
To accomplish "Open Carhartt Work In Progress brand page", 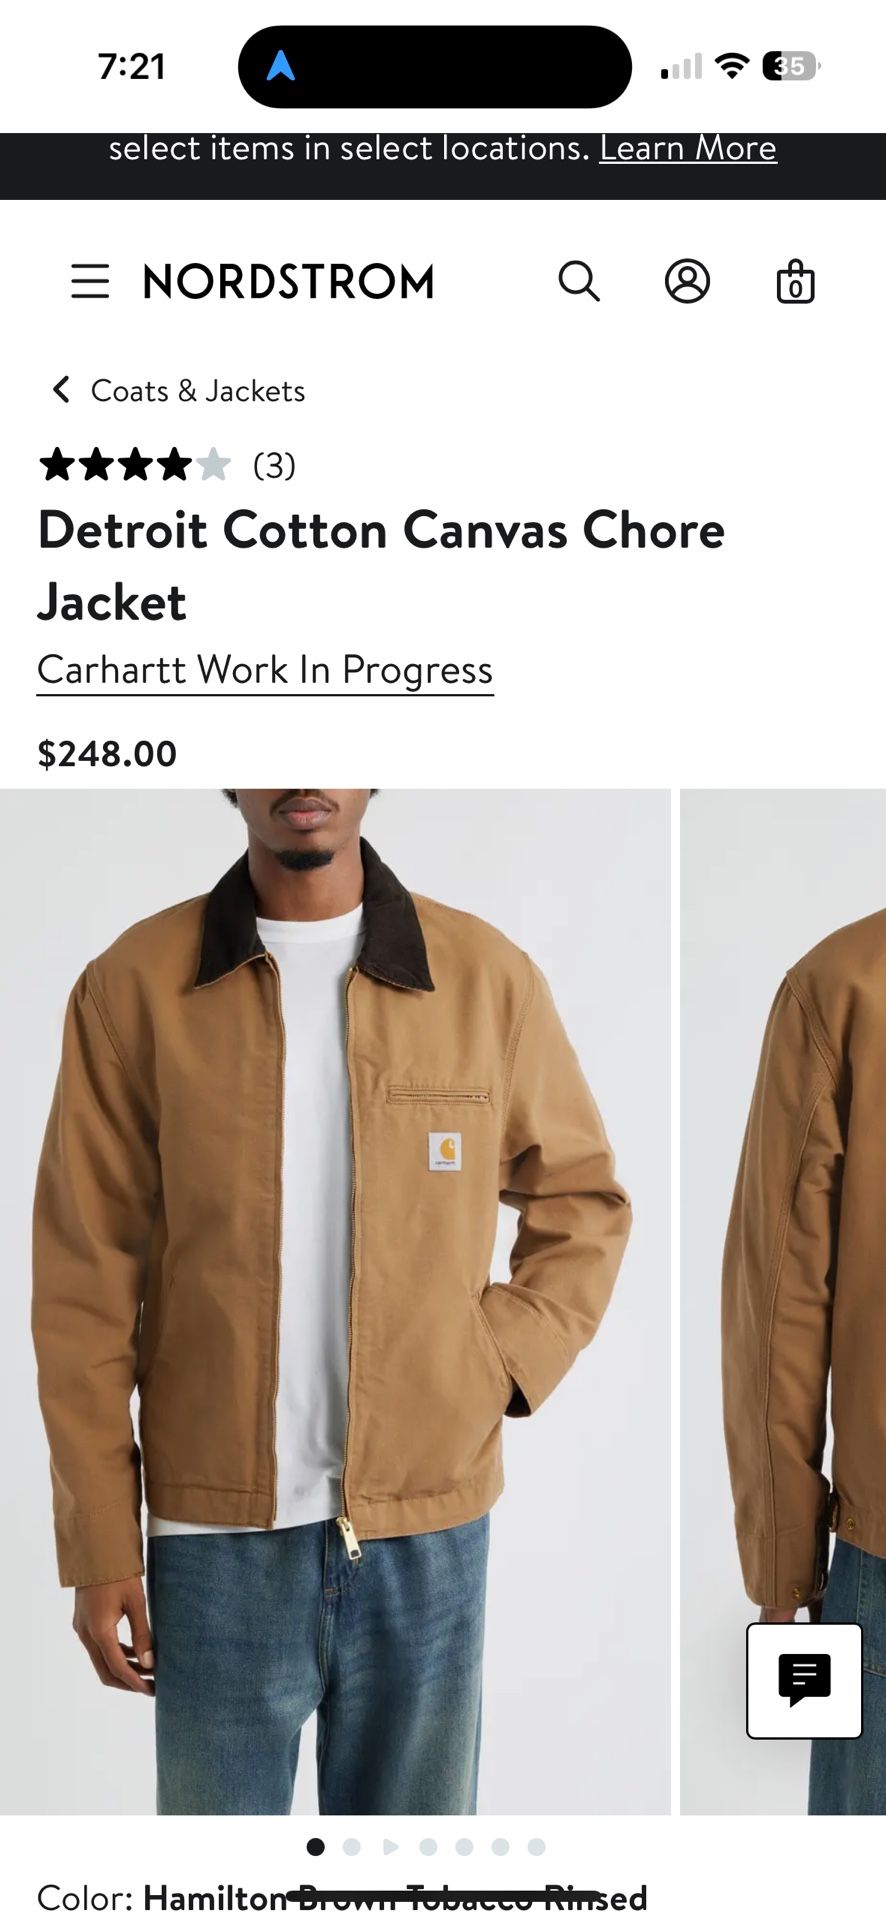I will 265,670.
